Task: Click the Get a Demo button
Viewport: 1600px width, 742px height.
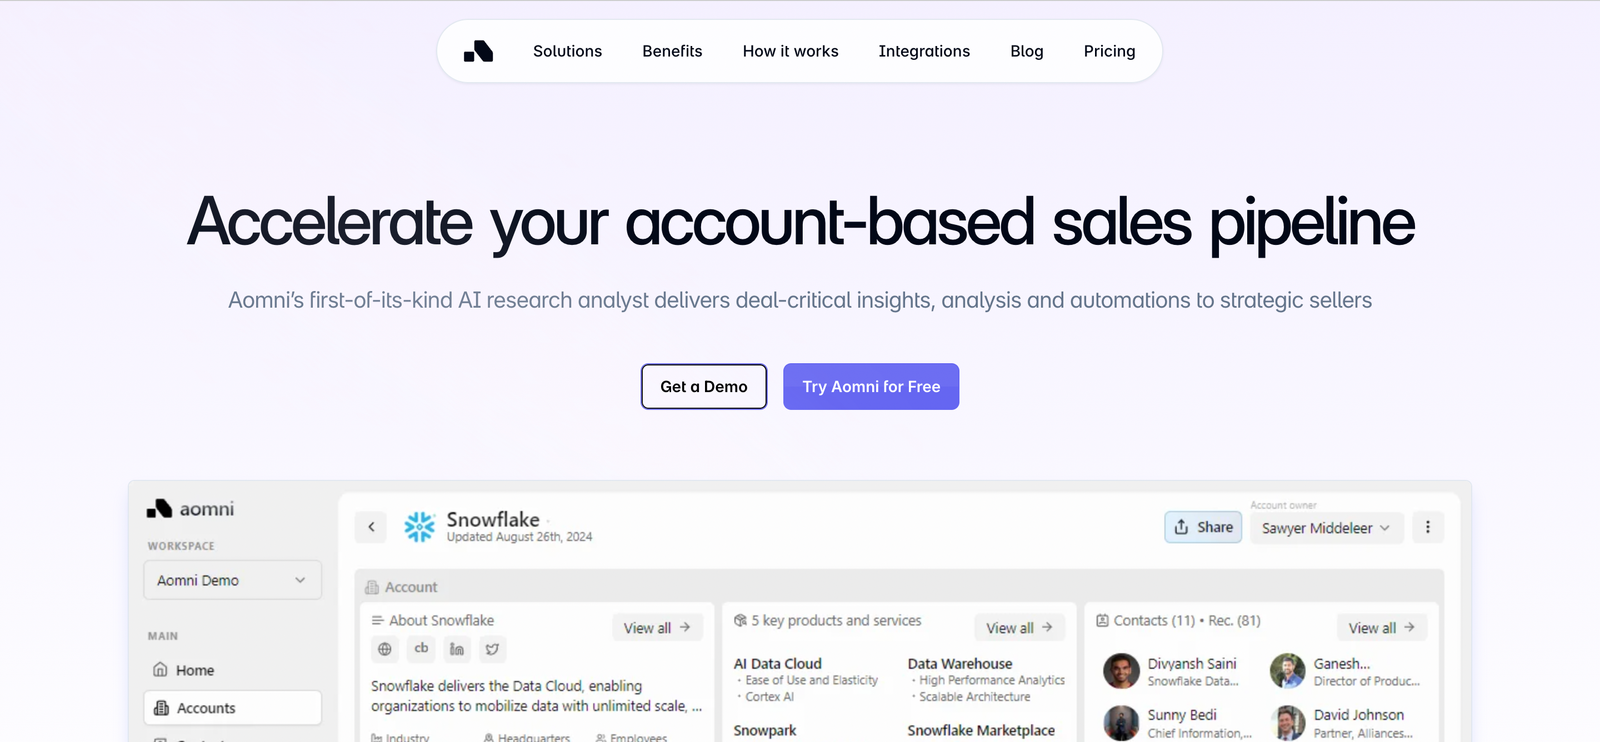Action: (x=704, y=386)
